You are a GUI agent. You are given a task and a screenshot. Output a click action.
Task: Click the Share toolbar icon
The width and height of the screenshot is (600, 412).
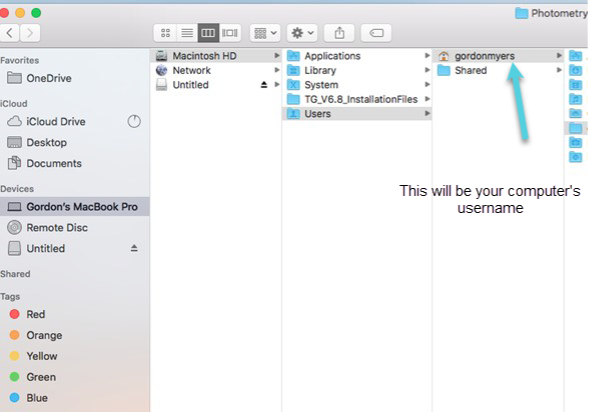coord(337,33)
